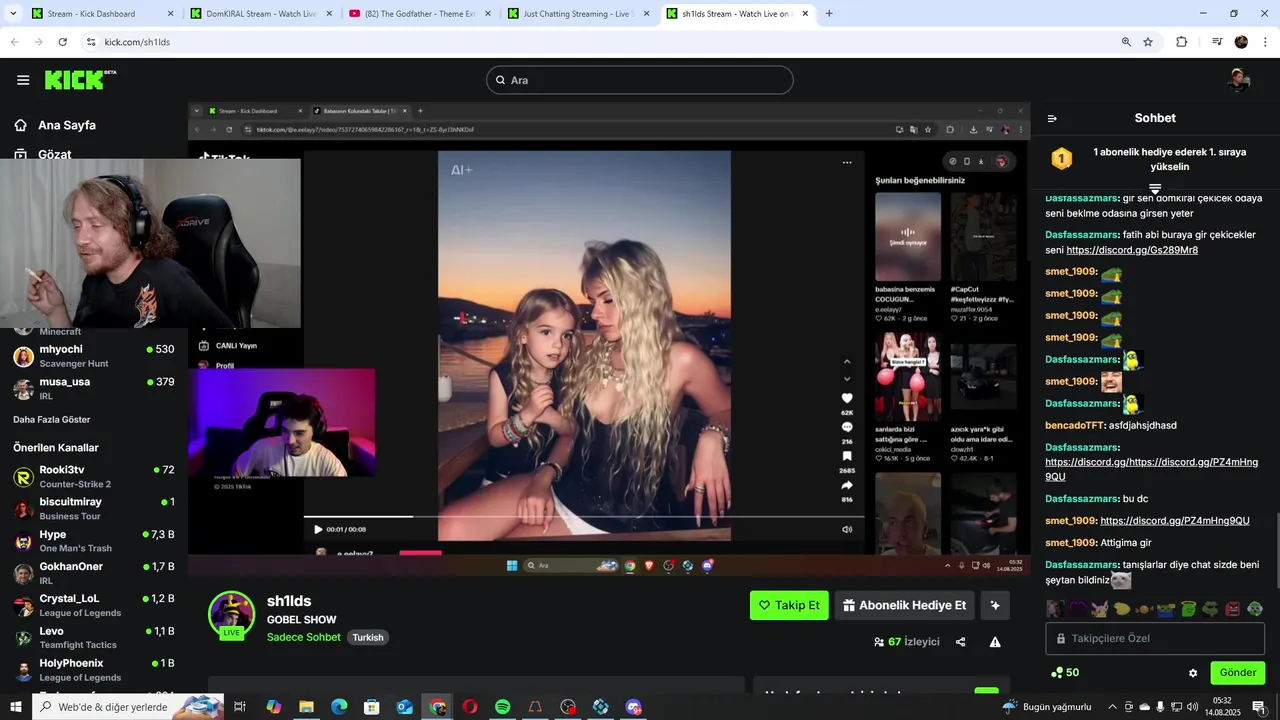The image size is (1280, 720).
Task: Collapse the Sohbet chat panel
Action: pyautogui.click(x=1052, y=118)
